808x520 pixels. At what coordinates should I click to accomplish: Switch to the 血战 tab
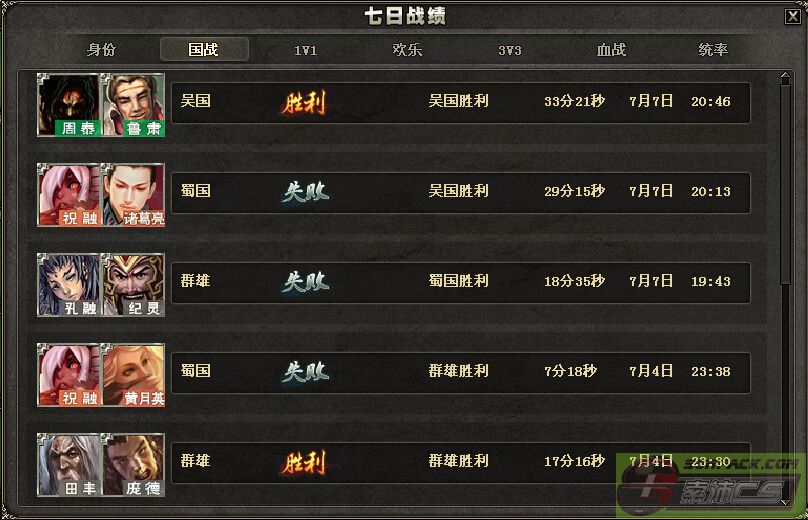pos(612,49)
